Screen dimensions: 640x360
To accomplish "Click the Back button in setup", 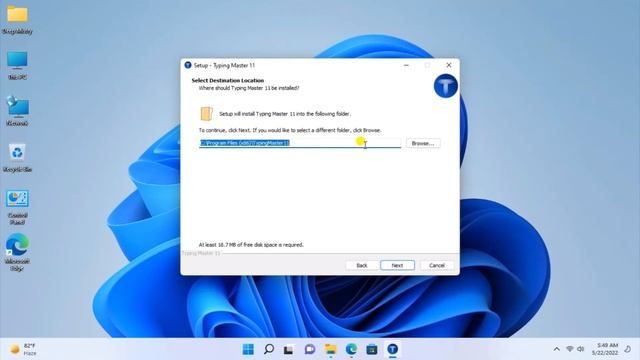I will coord(362,265).
